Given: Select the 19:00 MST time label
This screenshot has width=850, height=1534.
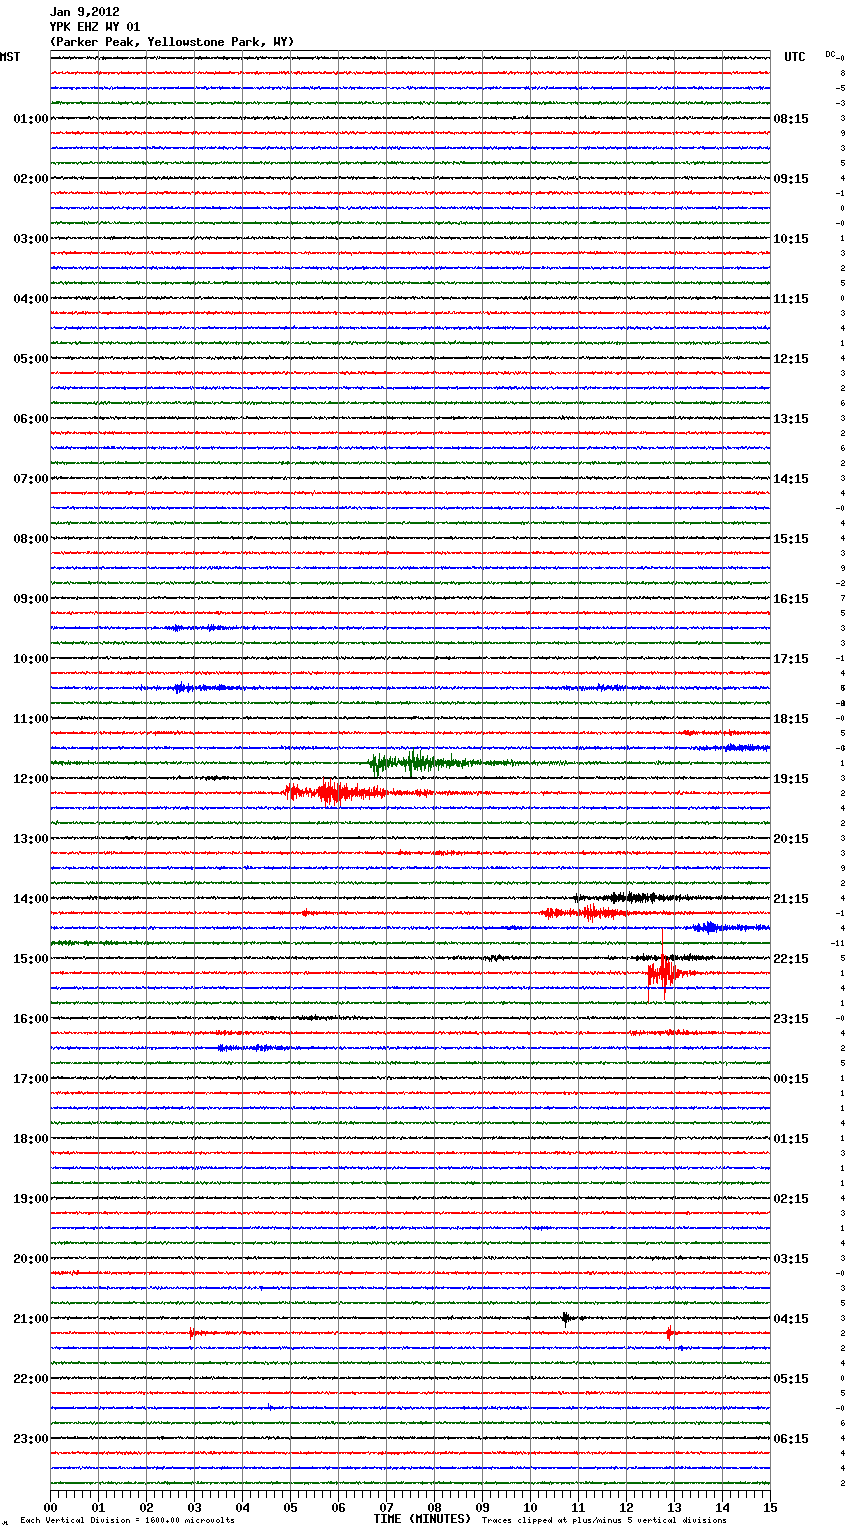Looking at the screenshot, I should pos(31,1199).
